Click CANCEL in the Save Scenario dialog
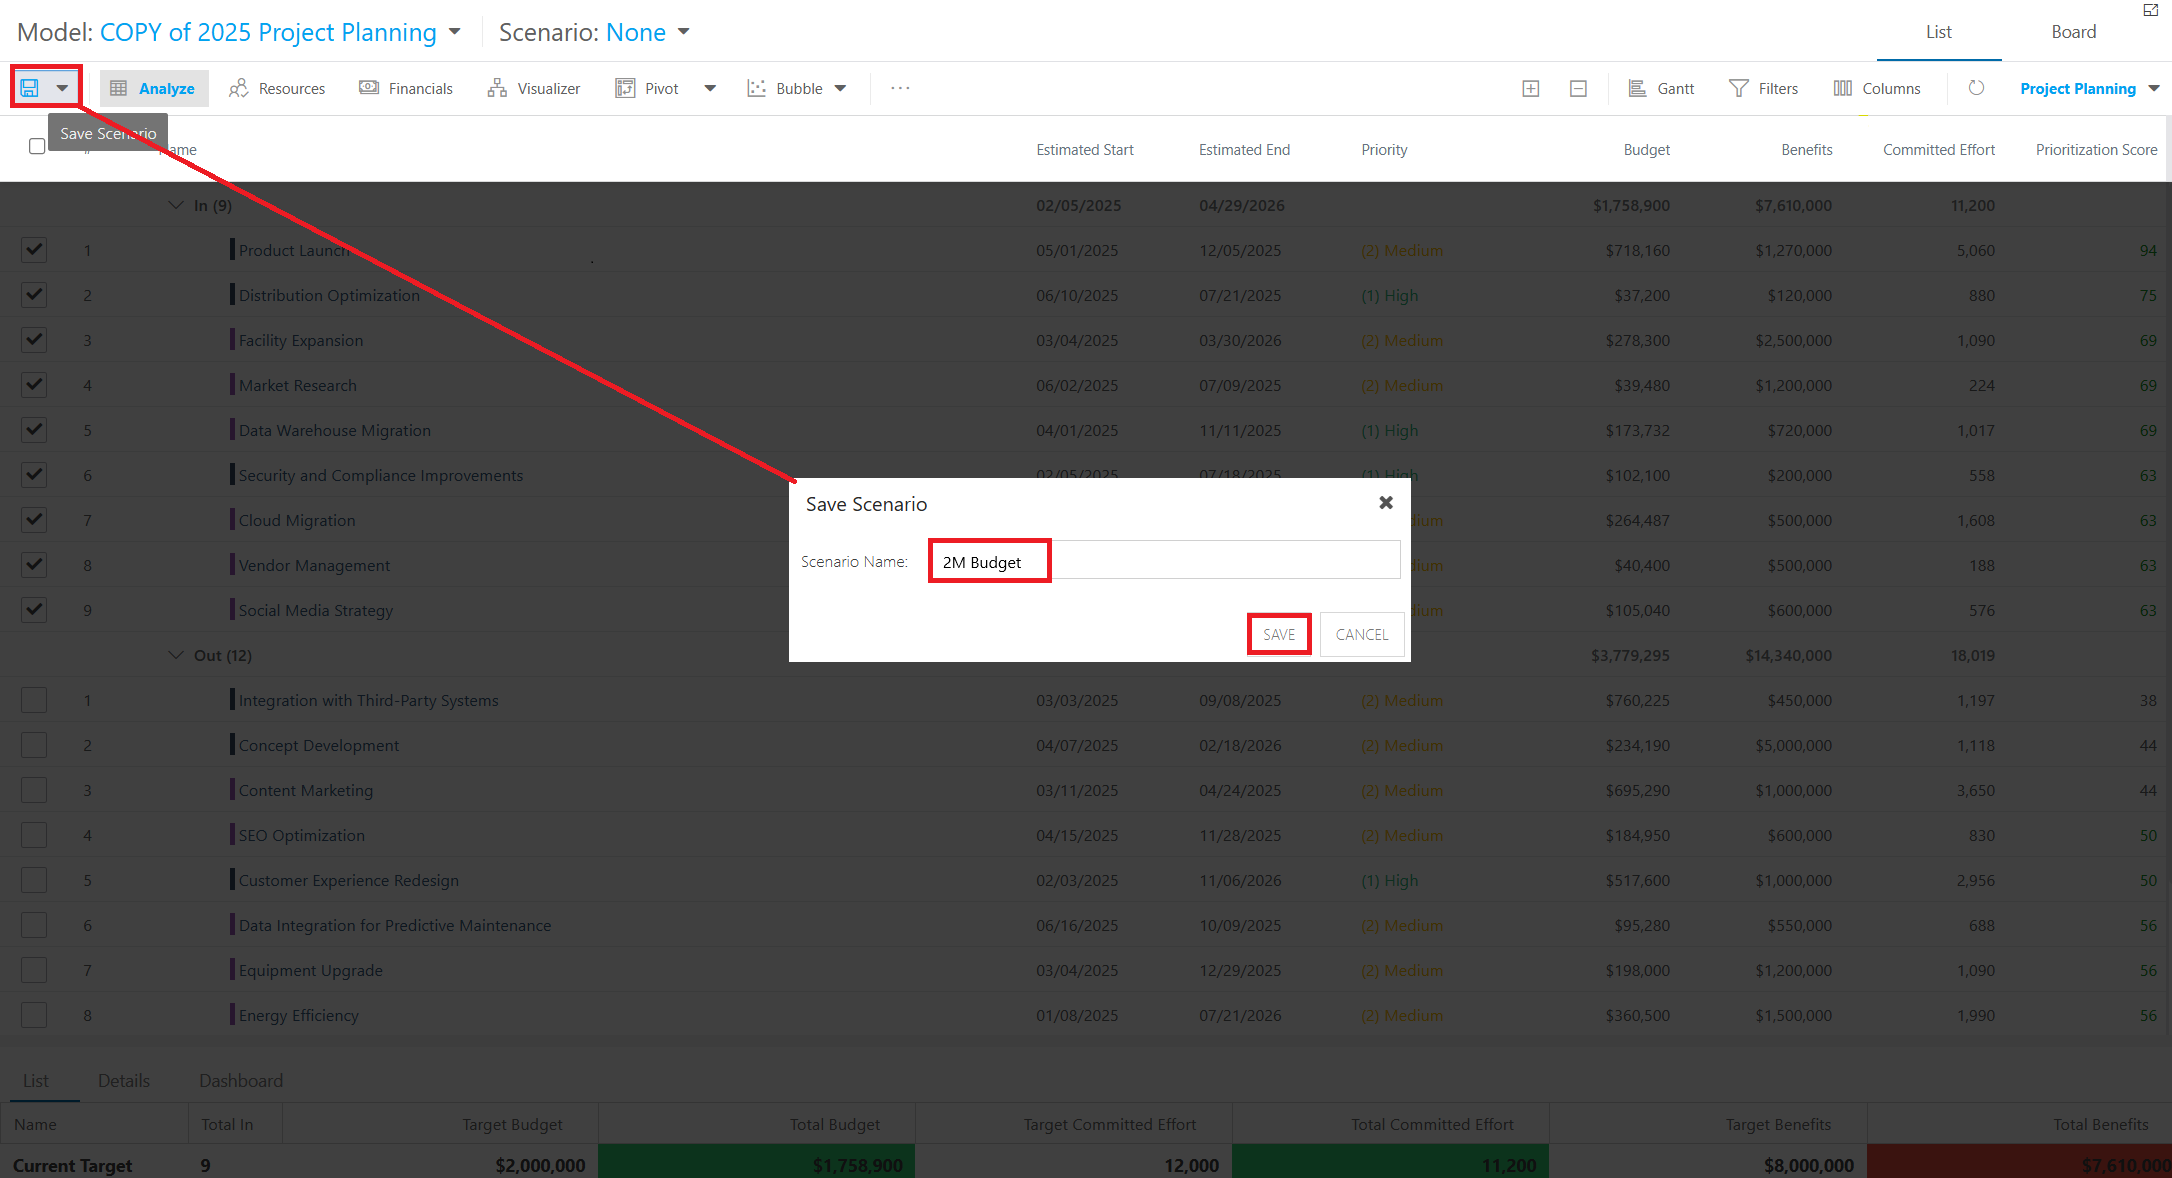This screenshot has width=2172, height=1178. [x=1362, y=634]
